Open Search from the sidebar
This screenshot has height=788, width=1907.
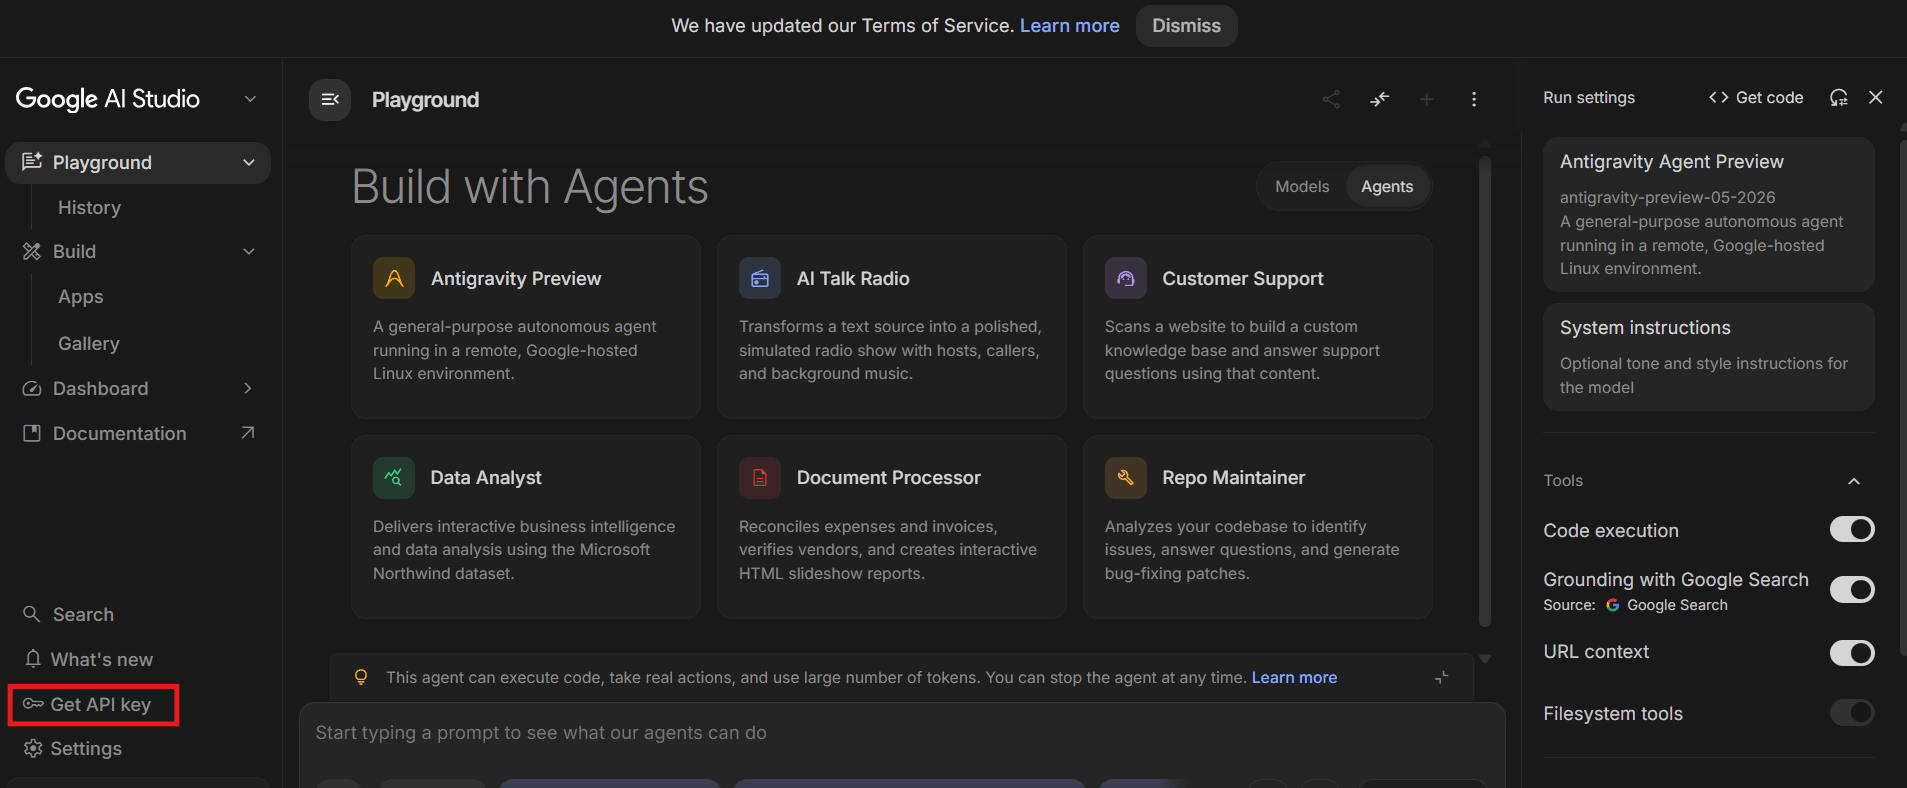point(68,614)
